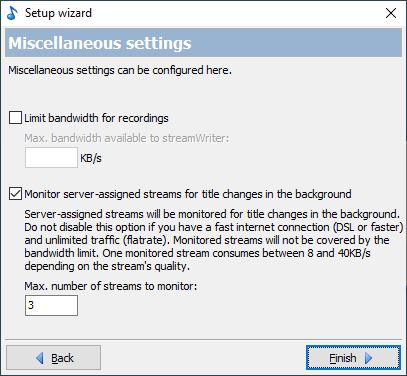Screen dimensions: 407x376
Task: Uncheck Monitor server-assigned streams checkbox
Action: coord(15,194)
